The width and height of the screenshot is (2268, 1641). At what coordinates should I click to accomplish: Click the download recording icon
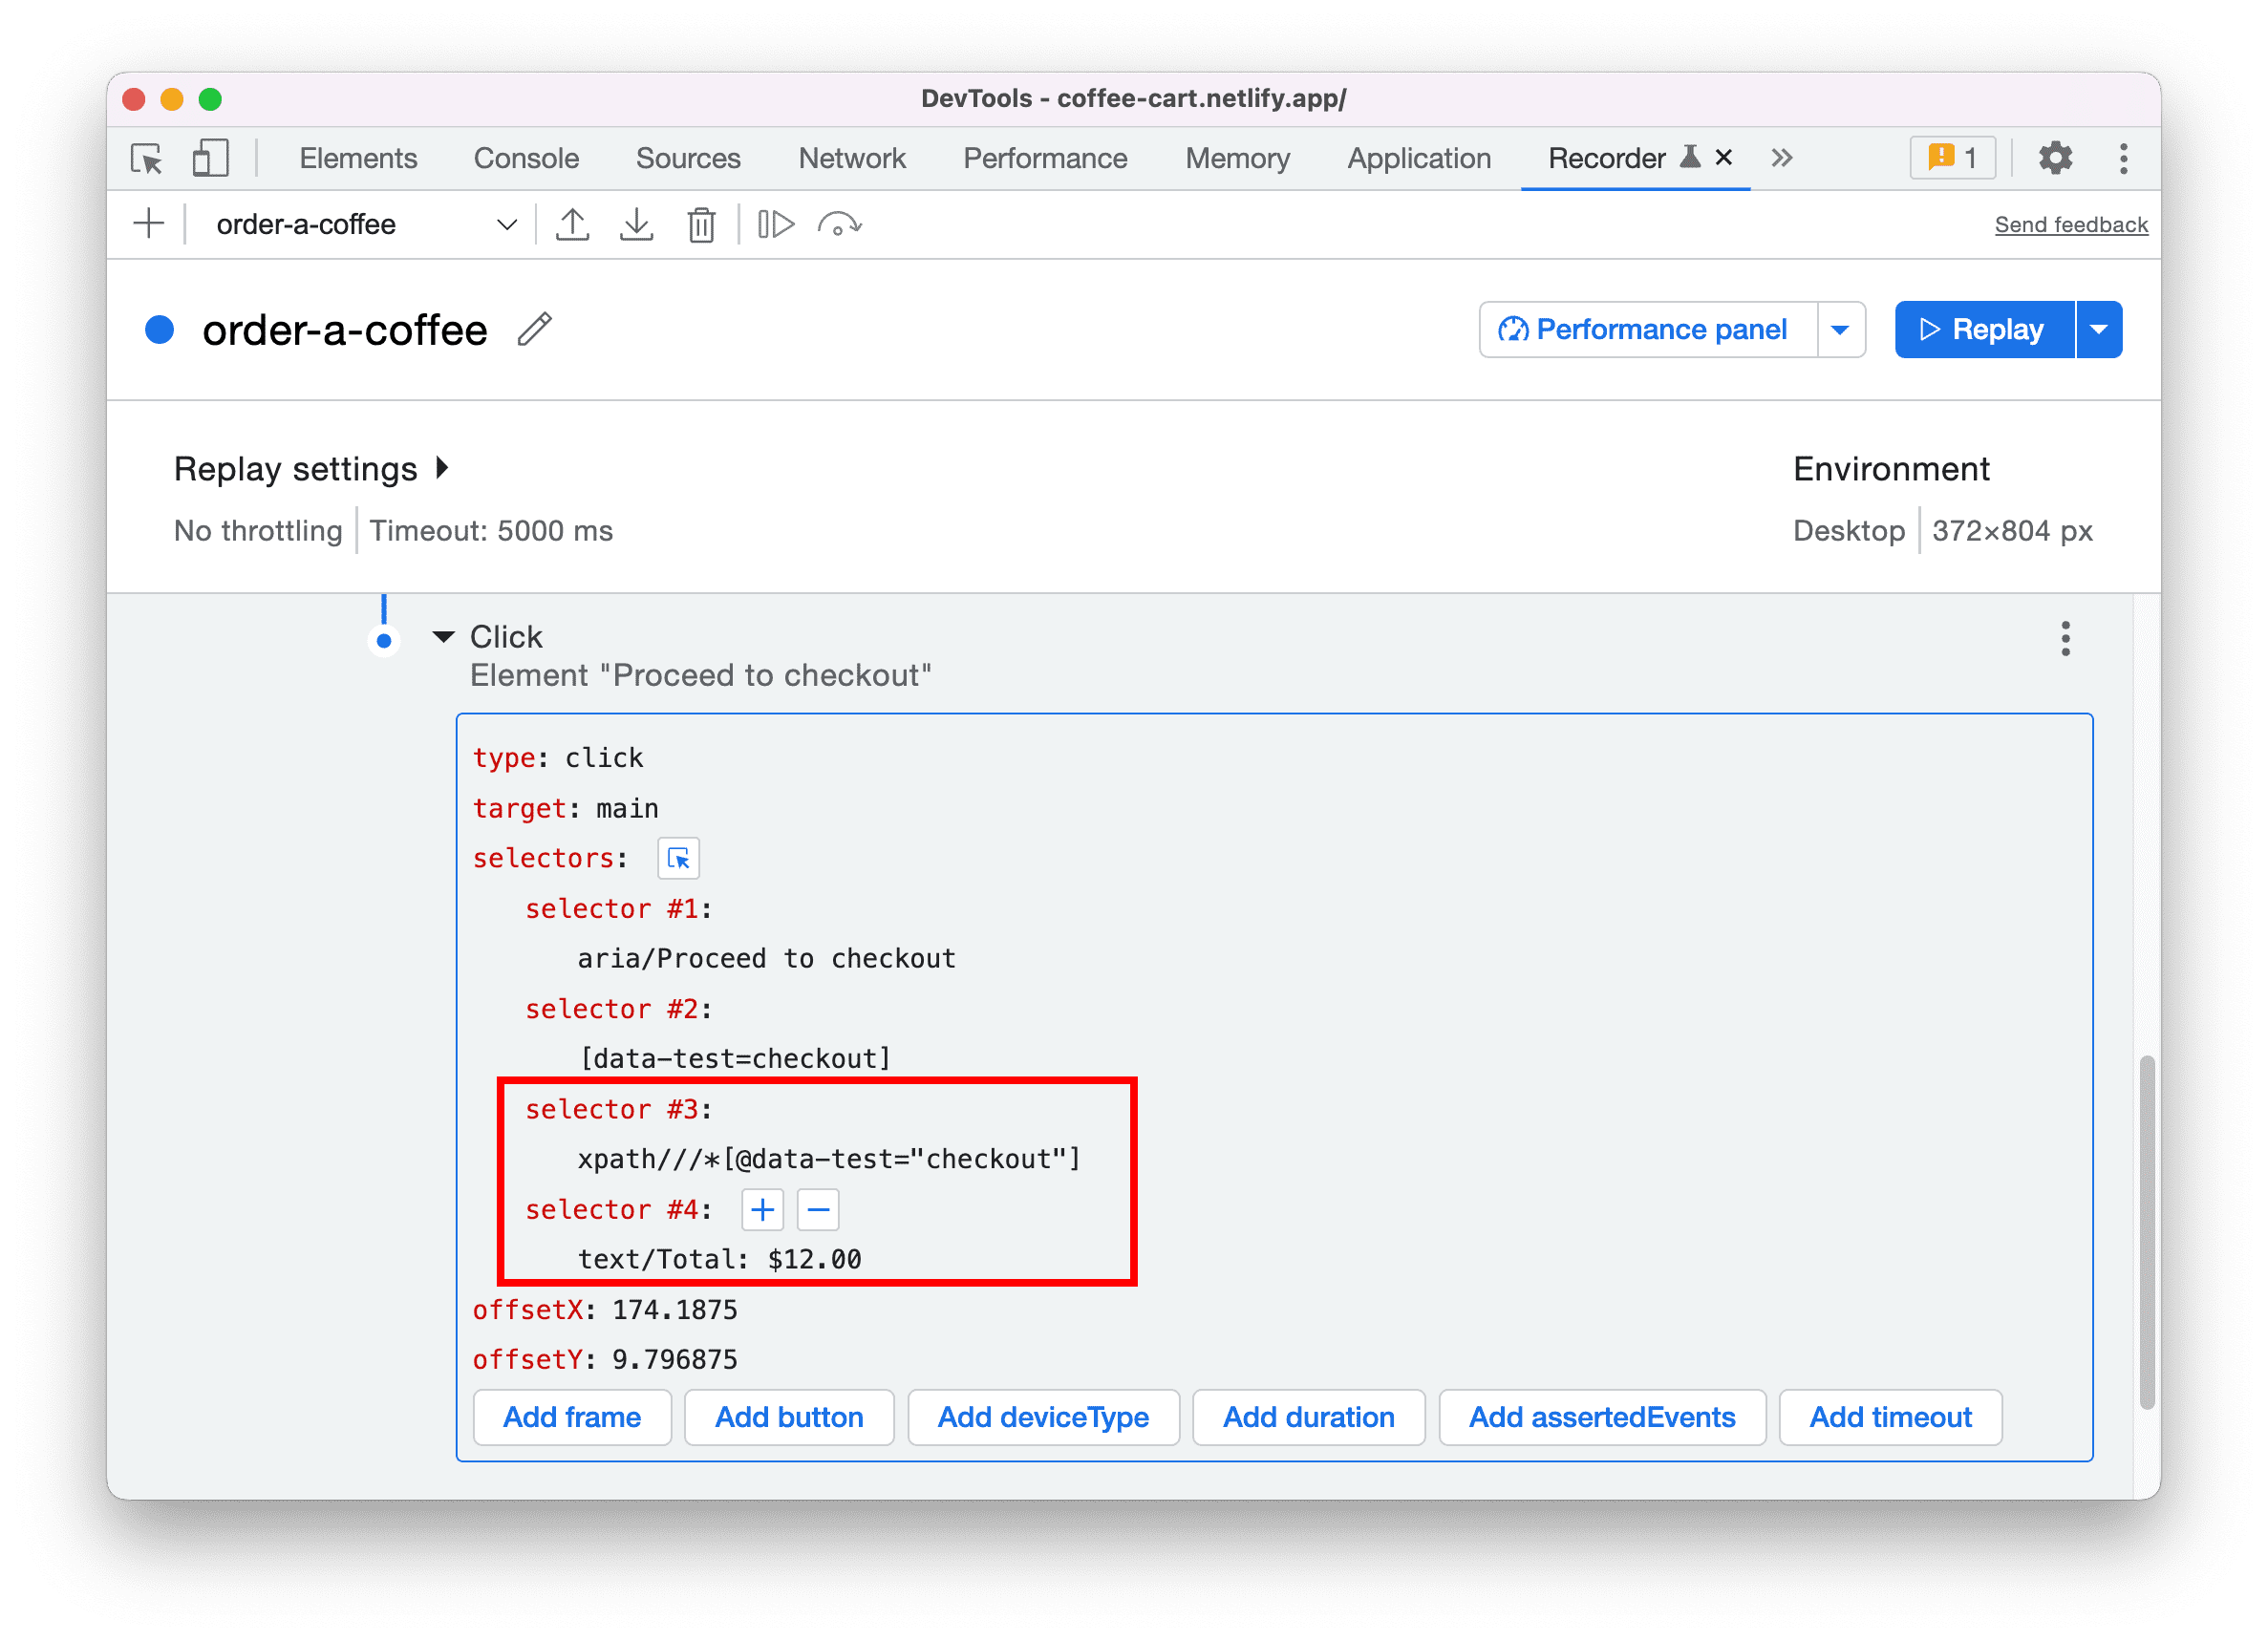[x=634, y=224]
